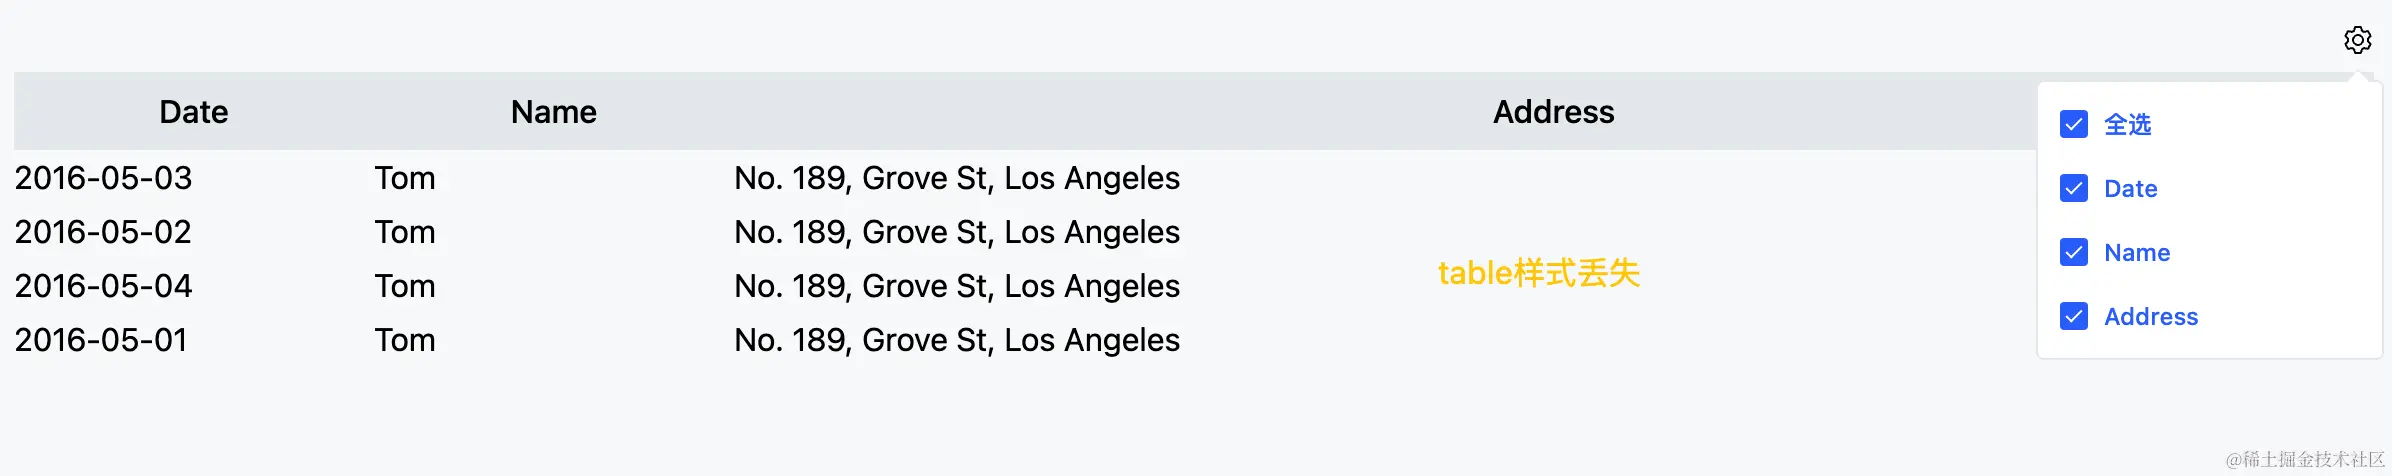
Task: Open the column settings gear icon
Action: click(x=2357, y=40)
